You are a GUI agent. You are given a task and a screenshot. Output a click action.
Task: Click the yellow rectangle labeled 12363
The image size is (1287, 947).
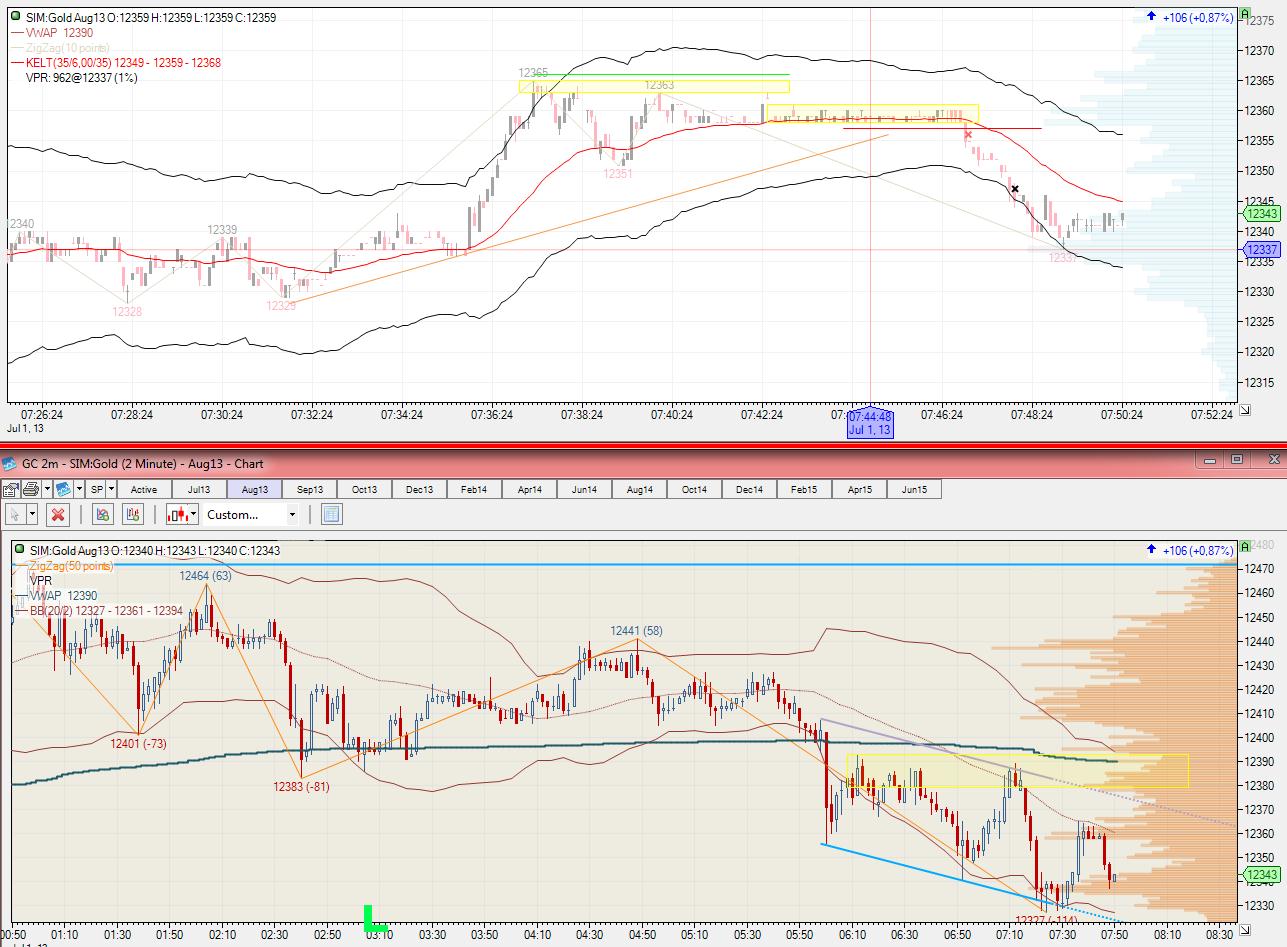pos(654,86)
